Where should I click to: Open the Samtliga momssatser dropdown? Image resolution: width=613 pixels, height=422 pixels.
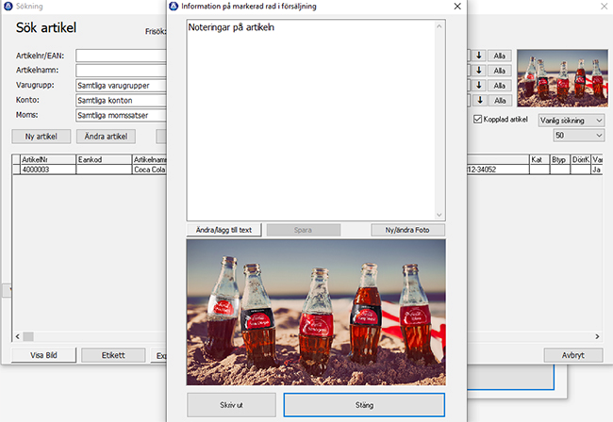point(121,115)
